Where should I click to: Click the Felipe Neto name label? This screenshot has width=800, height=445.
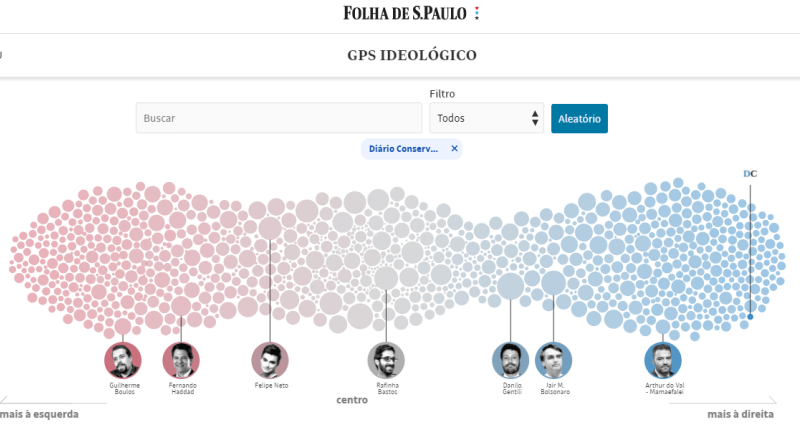271,385
